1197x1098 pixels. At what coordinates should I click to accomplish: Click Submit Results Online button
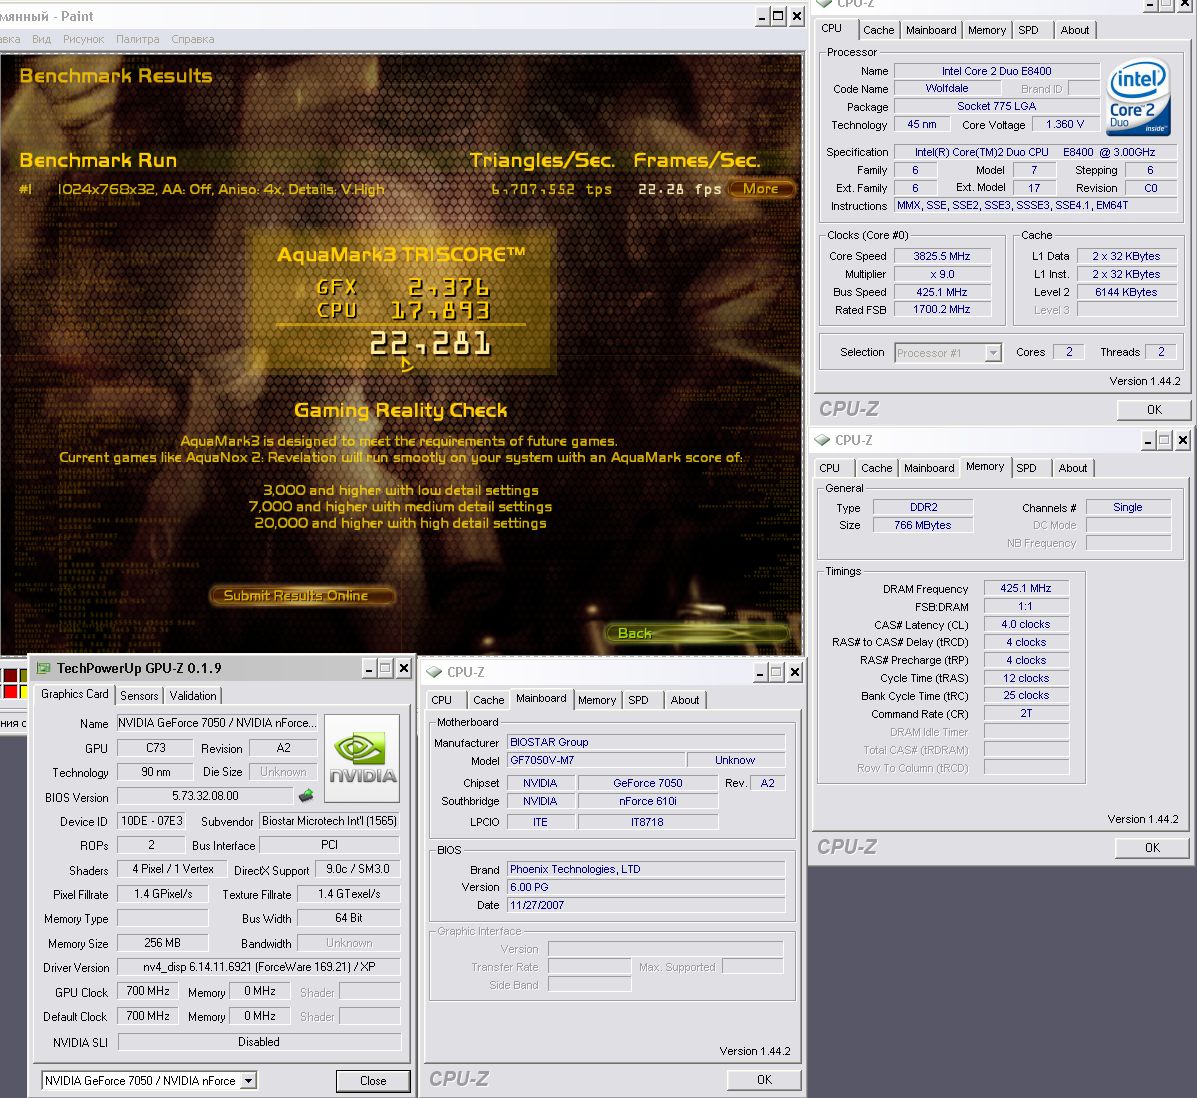click(x=303, y=596)
